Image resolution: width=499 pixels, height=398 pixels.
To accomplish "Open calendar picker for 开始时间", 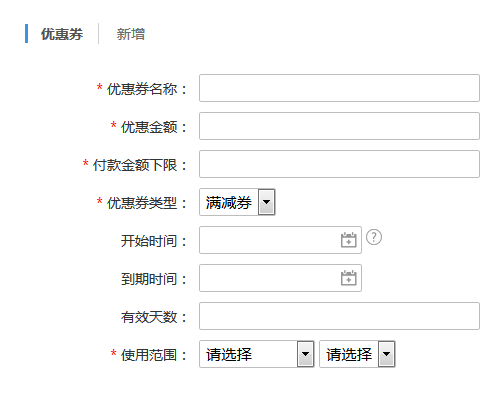I will pyautogui.click(x=348, y=240).
